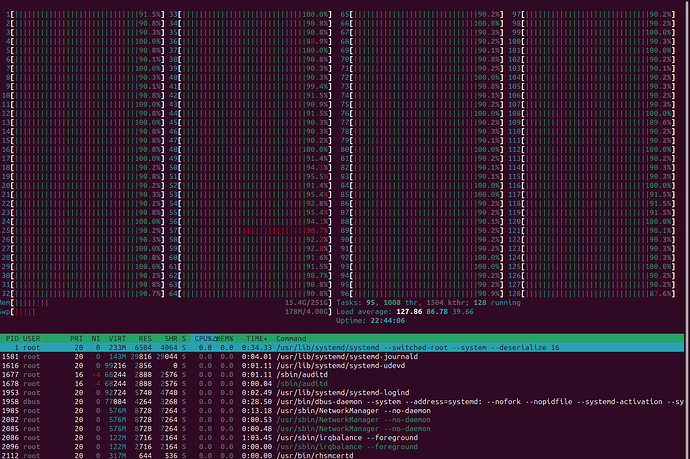Sort by the Command column header

[x=296, y=338]
